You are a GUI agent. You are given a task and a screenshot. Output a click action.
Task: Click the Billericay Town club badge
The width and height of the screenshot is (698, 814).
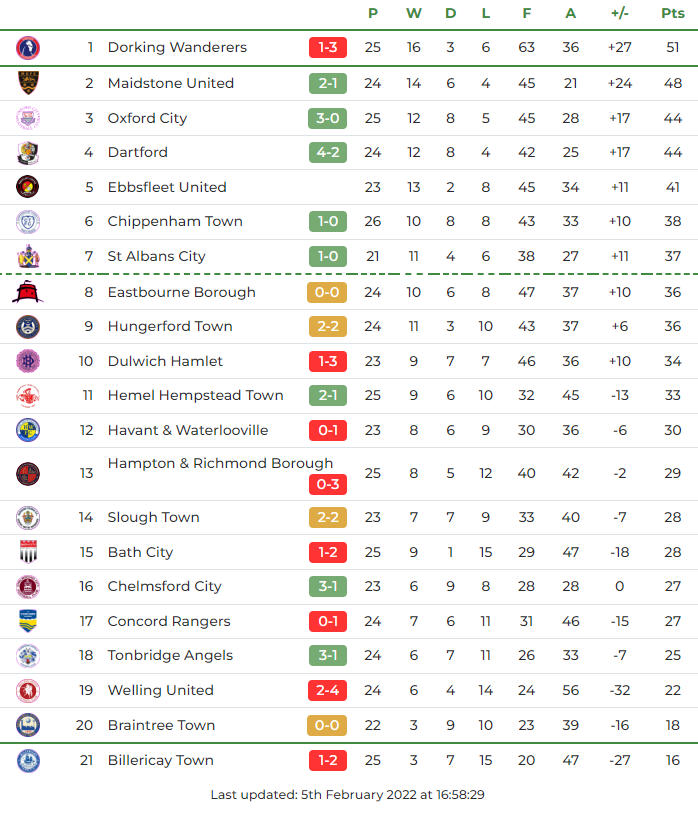28,760
